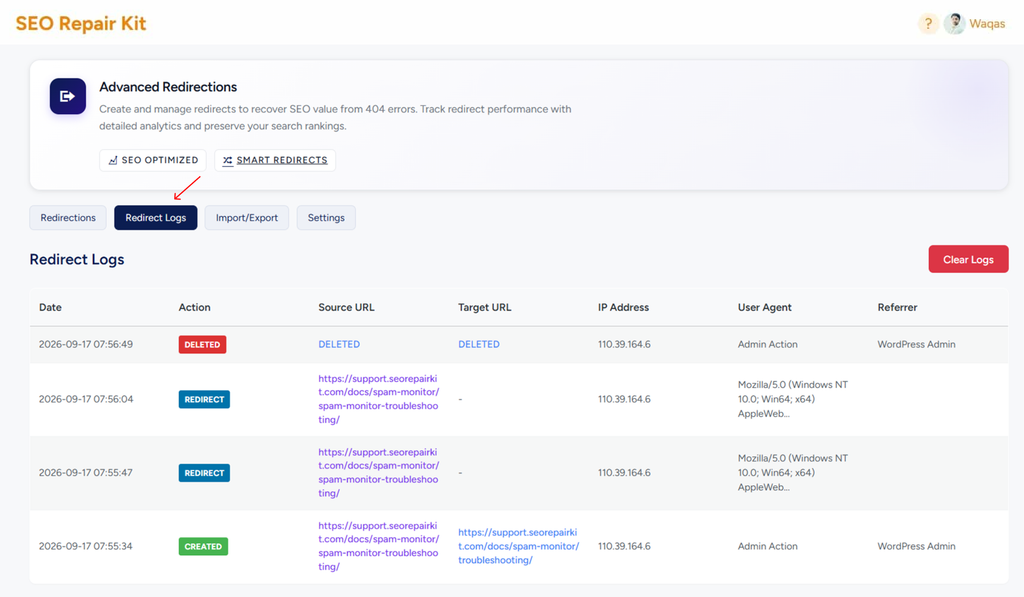The image size is (1024, 597).
Task: Click the red DELETED action badge
Action: [x=202, y=344]
